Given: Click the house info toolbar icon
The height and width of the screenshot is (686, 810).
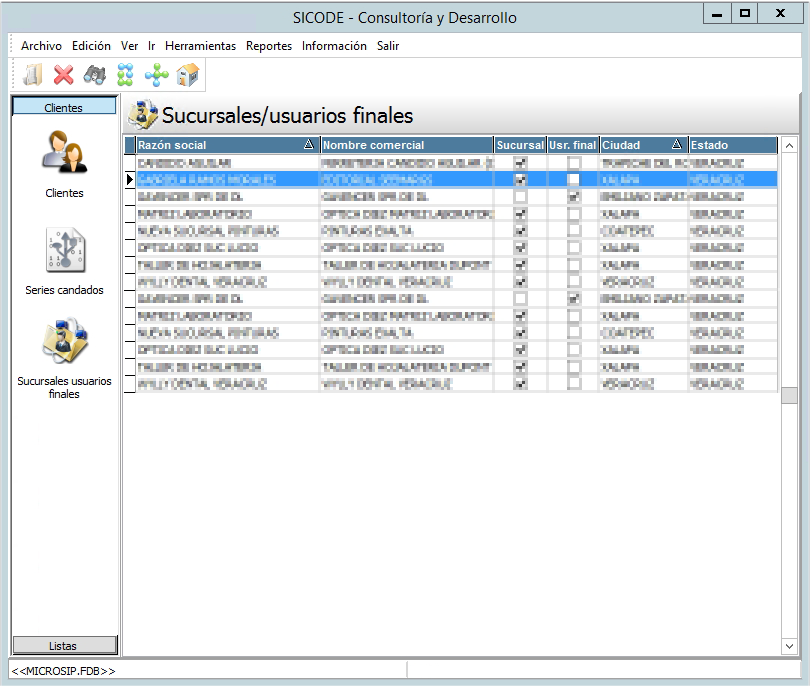Looking at the screenshot, I should coord(187,74).
